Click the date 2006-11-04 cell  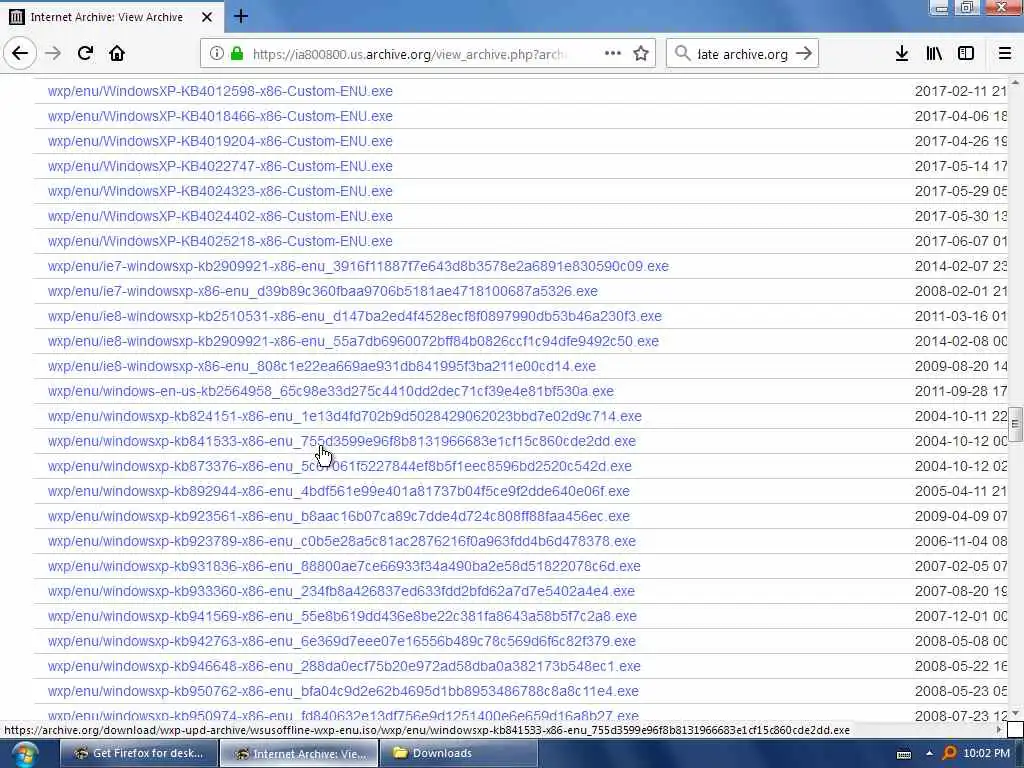(x=961, y=541)
